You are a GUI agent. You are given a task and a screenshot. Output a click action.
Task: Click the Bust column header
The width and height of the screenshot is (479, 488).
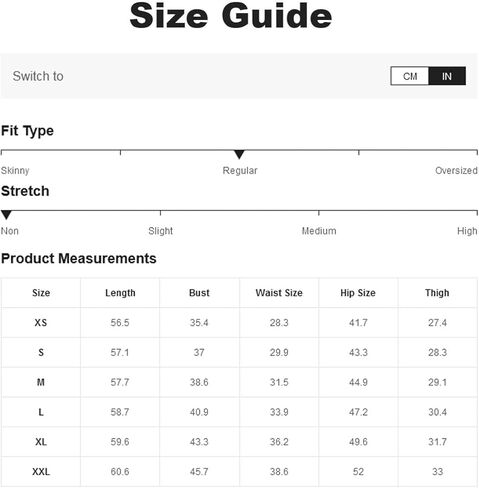pos(199,293)
